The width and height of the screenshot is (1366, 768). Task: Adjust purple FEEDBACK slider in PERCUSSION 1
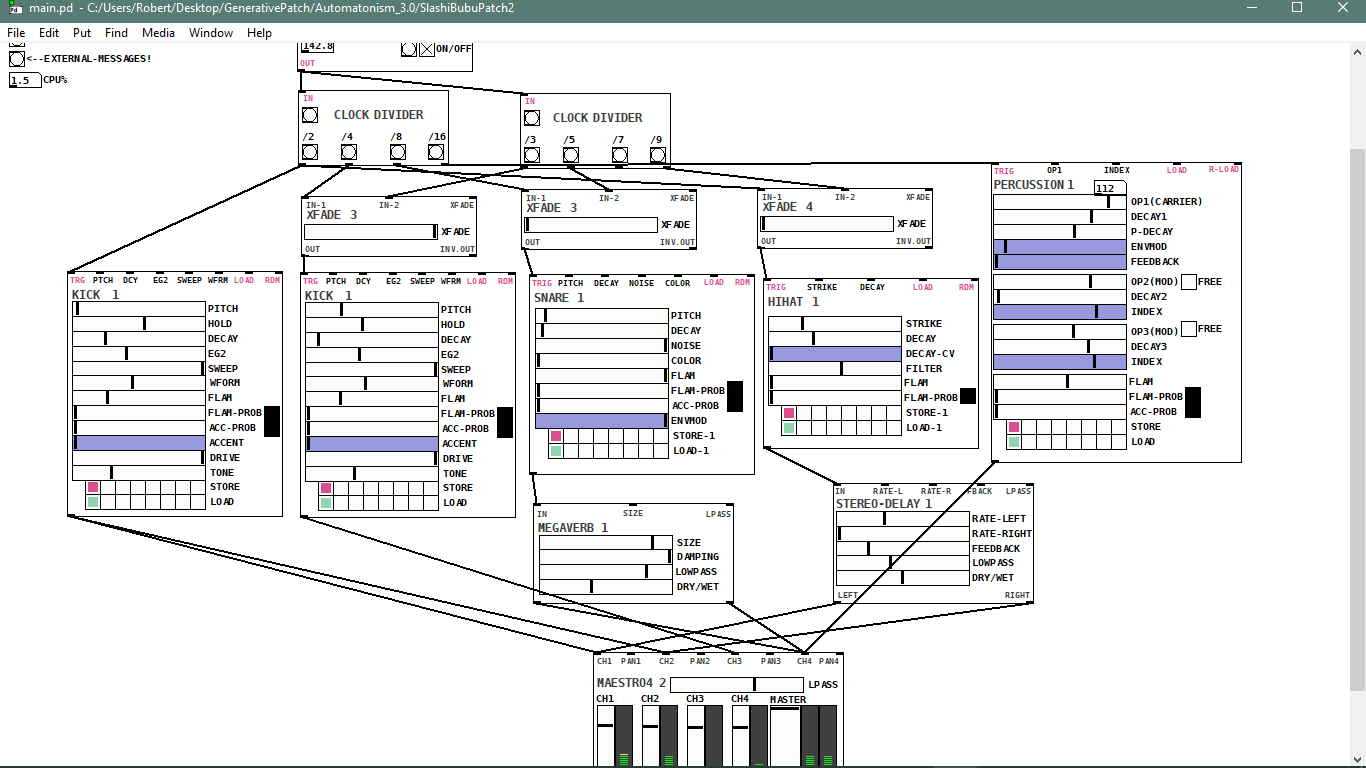[1060, 261]
